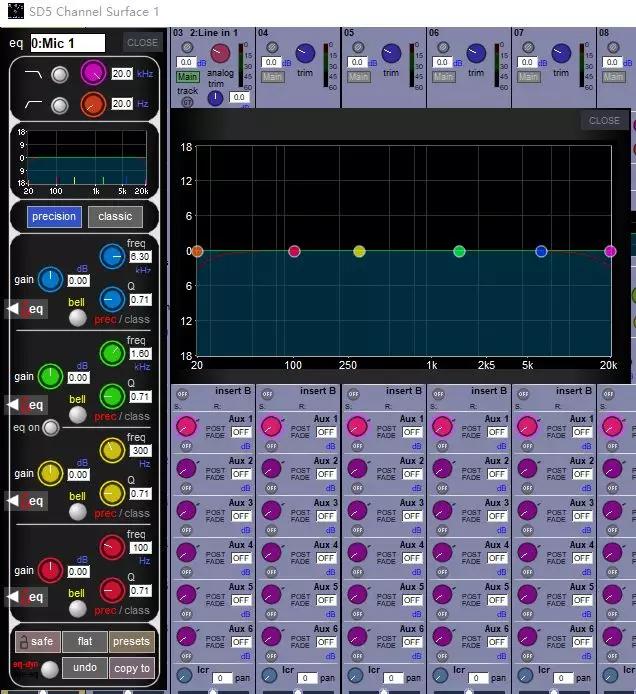Click channel 03 analog trim knob

tap(220, 54)
